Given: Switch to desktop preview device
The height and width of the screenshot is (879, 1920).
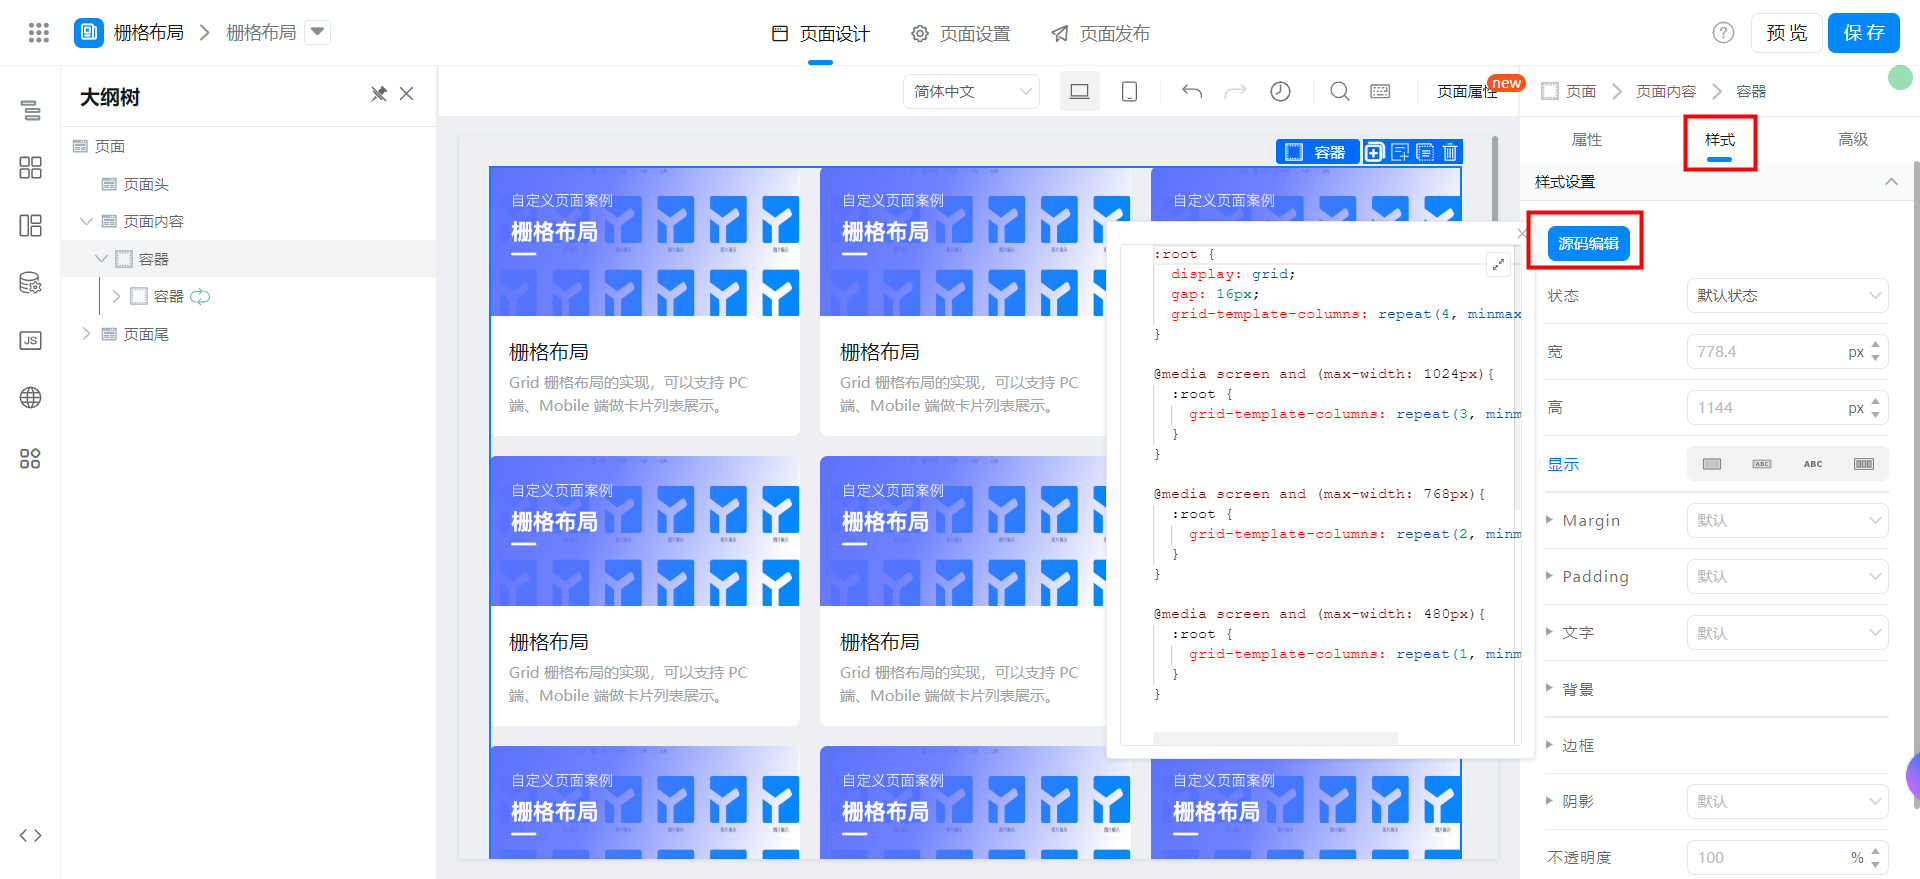Looking at the screenshot, I should pos(1080,91).
